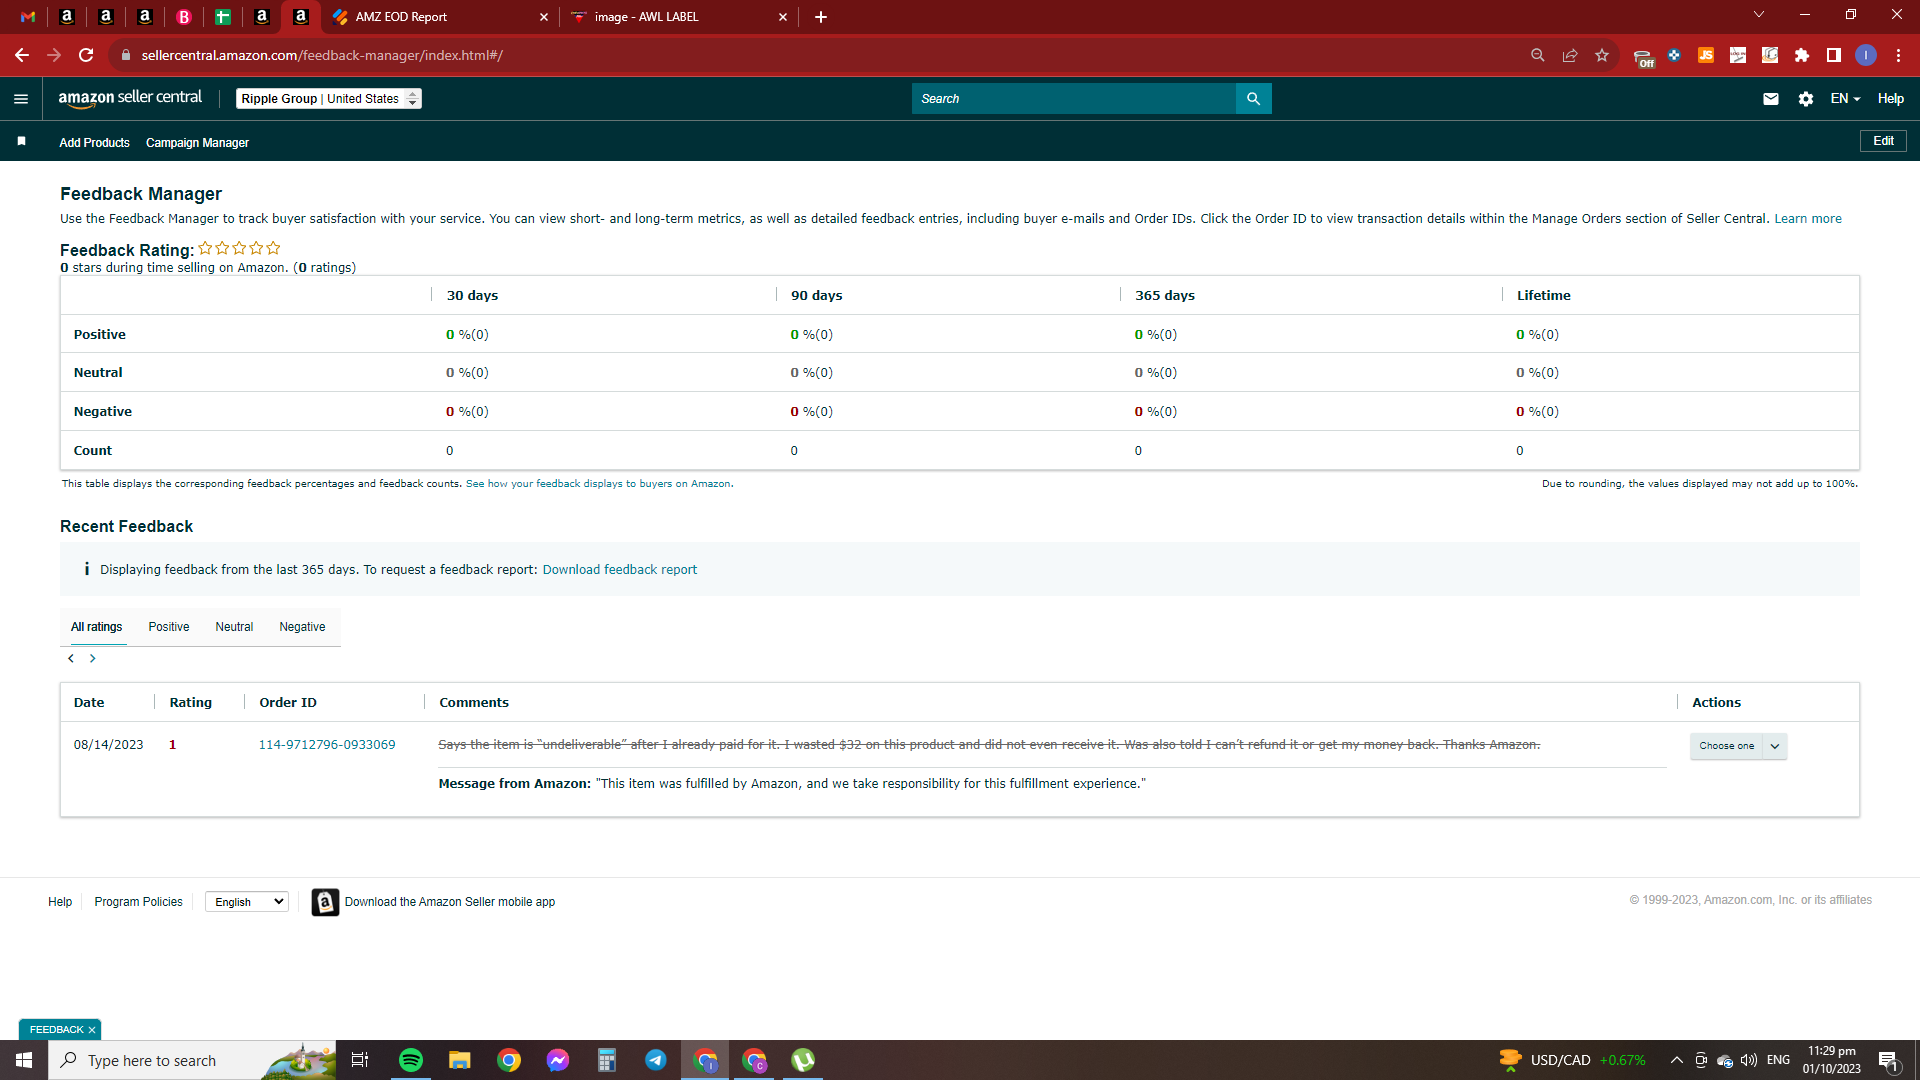Image resolution: width=1920 pixels, height=1080 pixels.
Task: Go to previous feedback page arrow
Action: point(71,658)
